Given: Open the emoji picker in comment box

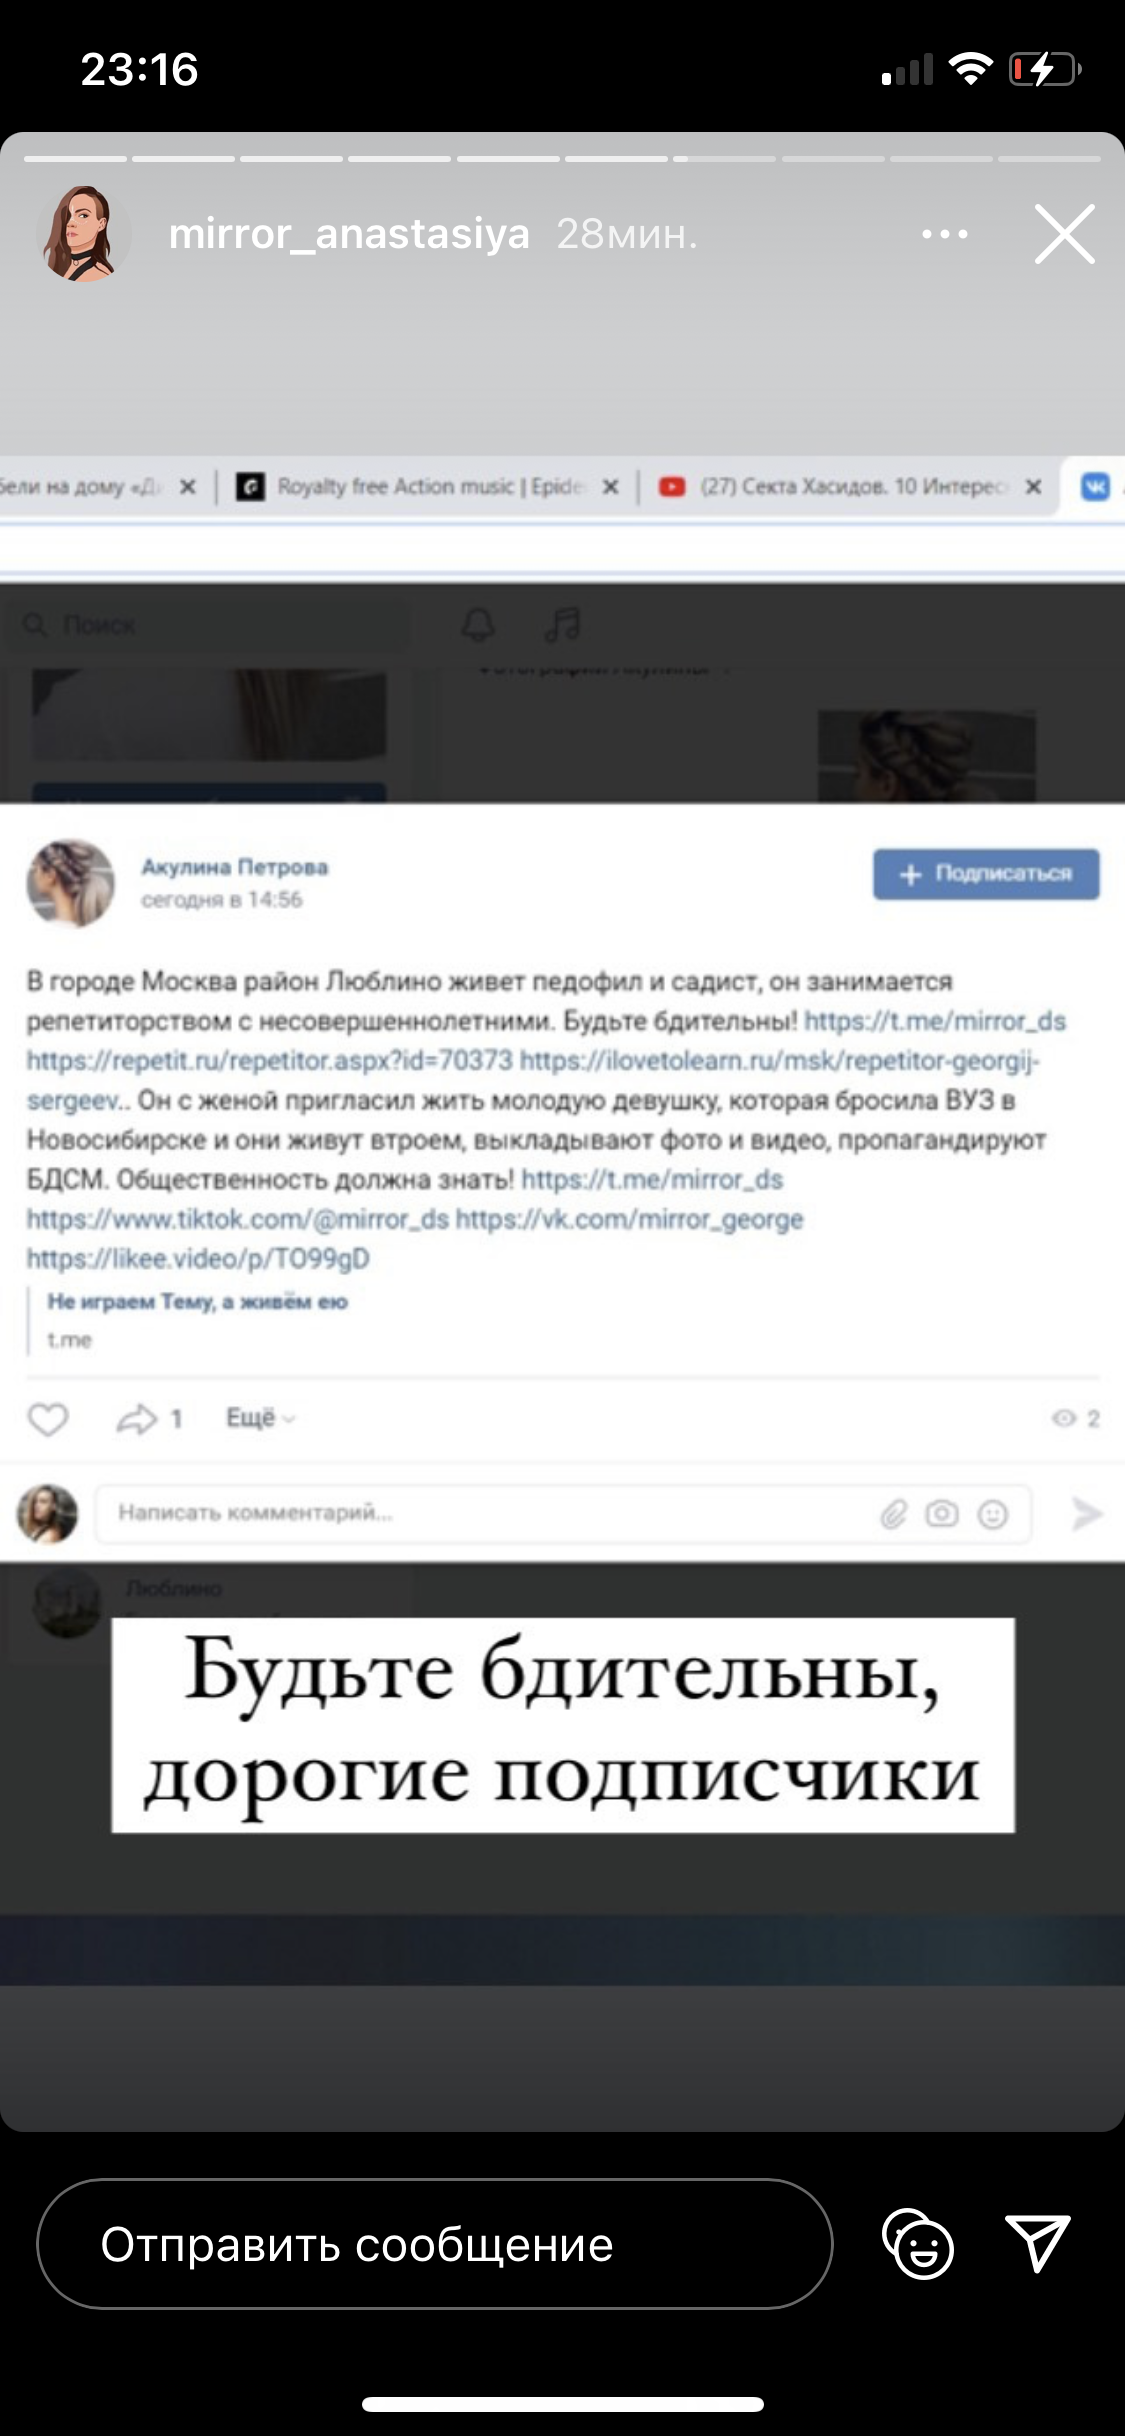Looking at the screenshot, I should [x=992, y=1514].
